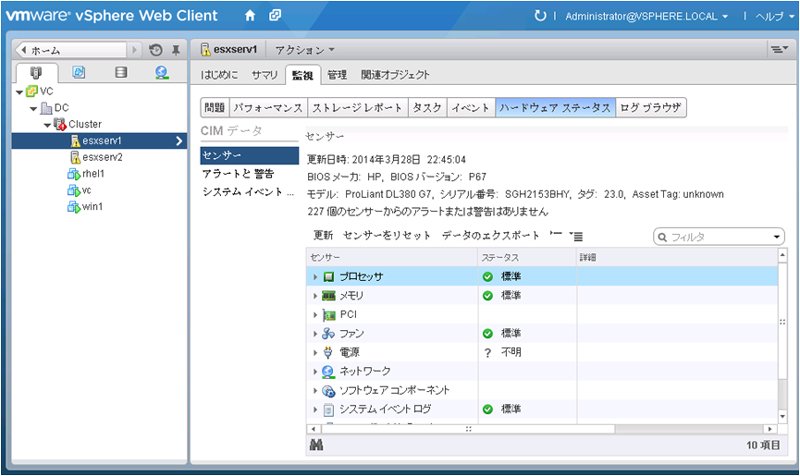Switch to the はじめに tab
The image size is (800, 476).
219,75
